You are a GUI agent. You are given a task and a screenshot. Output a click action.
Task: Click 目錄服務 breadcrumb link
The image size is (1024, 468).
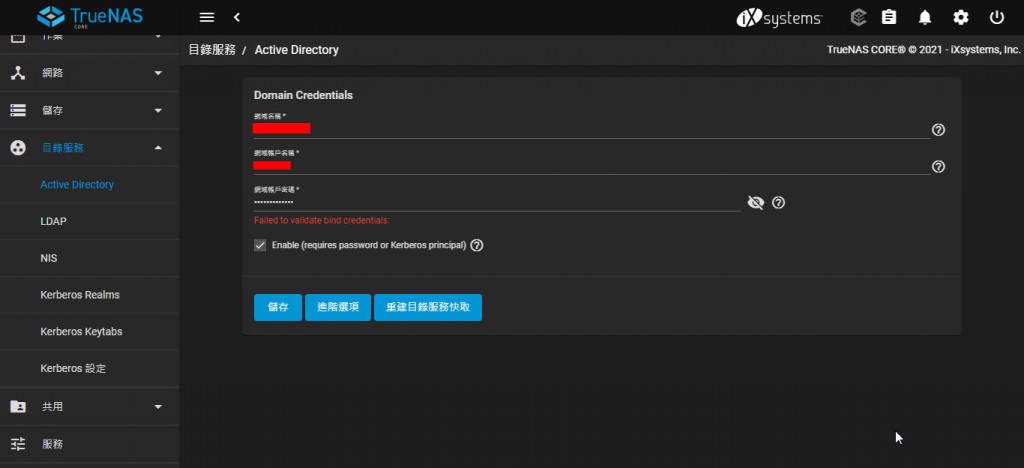212,50
